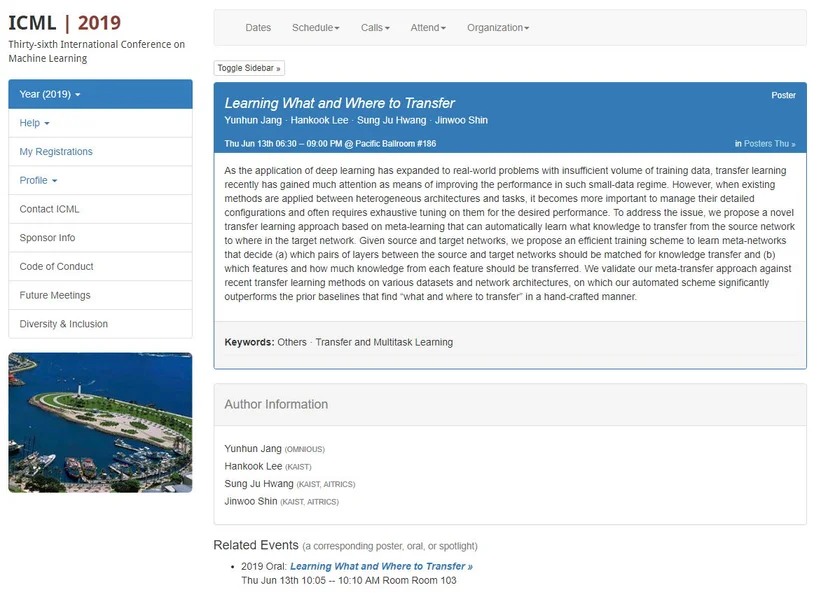
Task: Open Sponsor Info page
Action: click(100, 238)
